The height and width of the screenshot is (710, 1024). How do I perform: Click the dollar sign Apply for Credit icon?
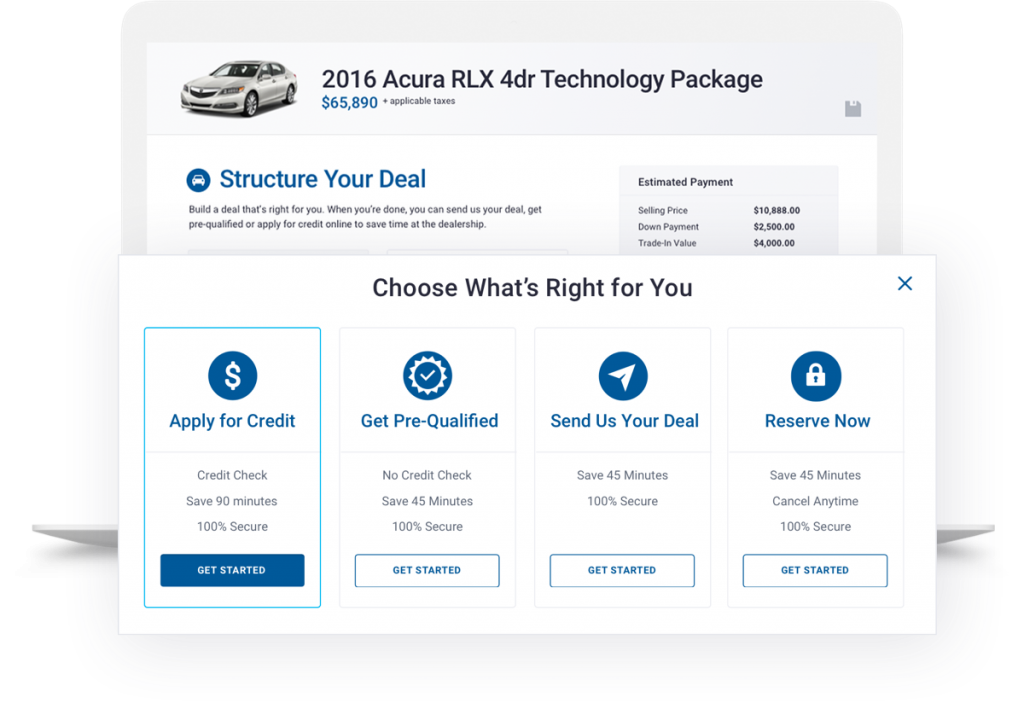click(232, 376)
